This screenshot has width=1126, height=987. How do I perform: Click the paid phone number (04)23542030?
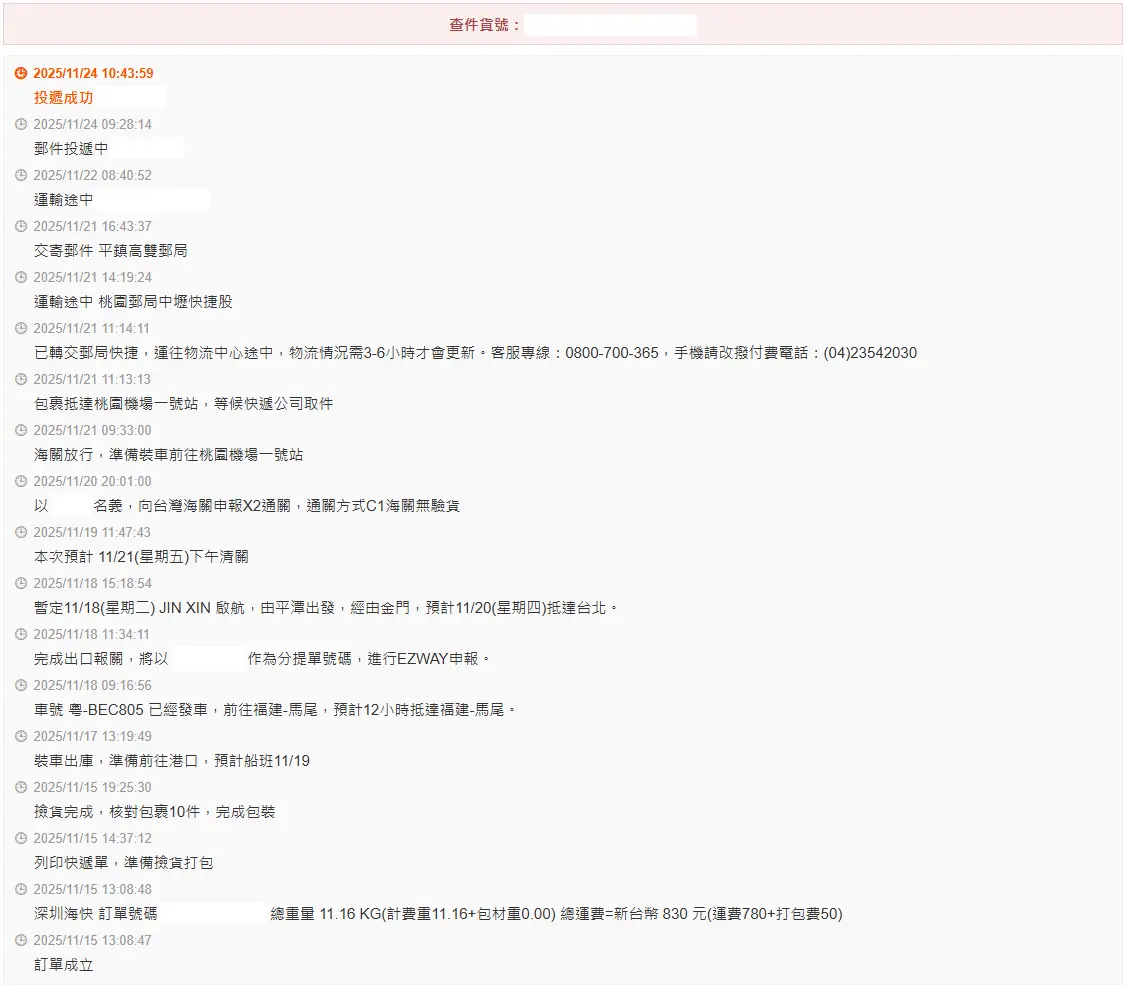(870, 353)
